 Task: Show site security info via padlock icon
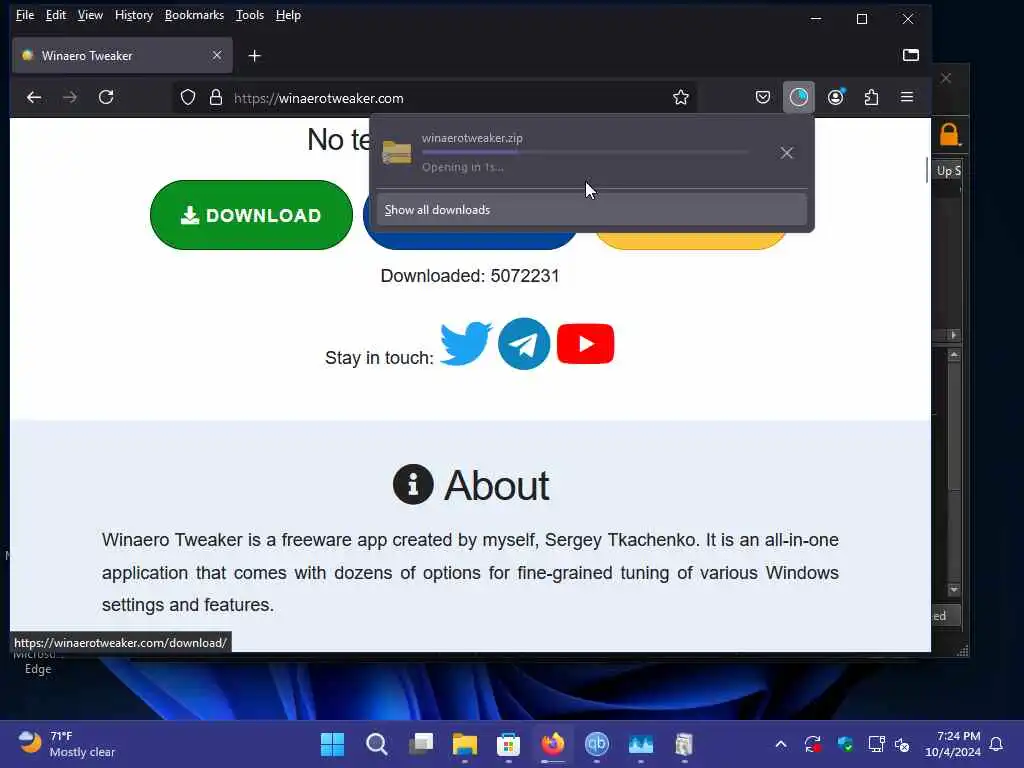(x=216, y=98)
